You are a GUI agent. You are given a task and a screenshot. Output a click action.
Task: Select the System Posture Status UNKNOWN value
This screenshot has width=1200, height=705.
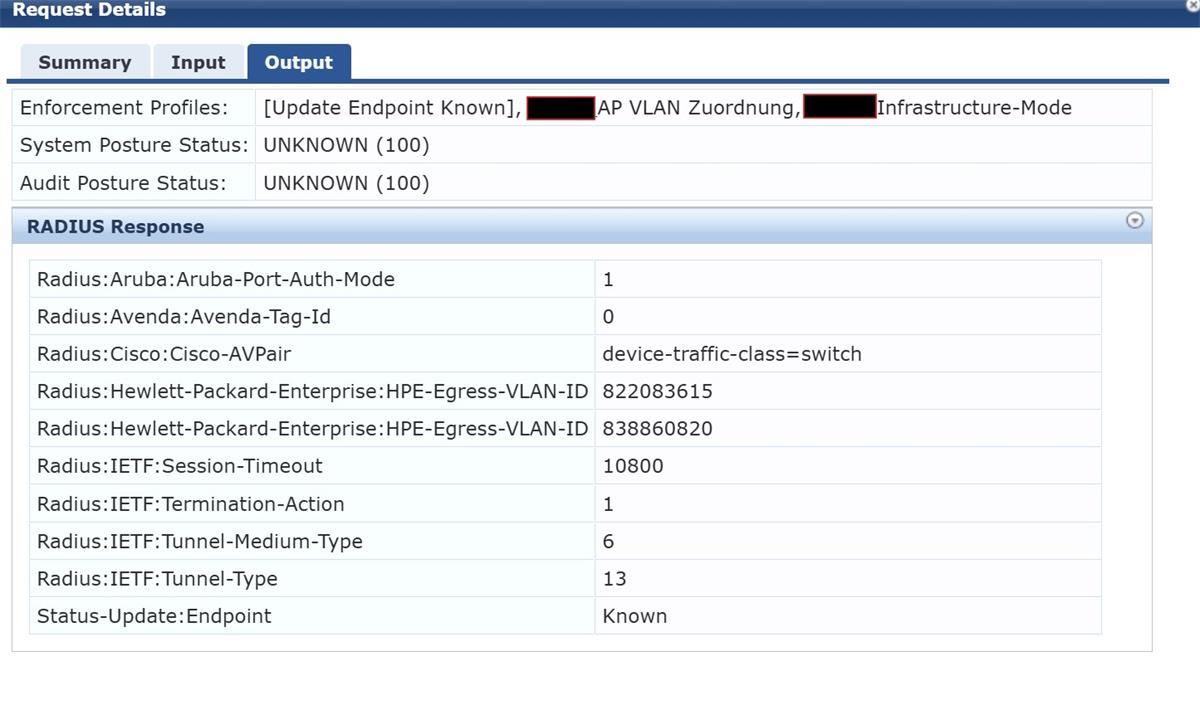click(346, 145)
